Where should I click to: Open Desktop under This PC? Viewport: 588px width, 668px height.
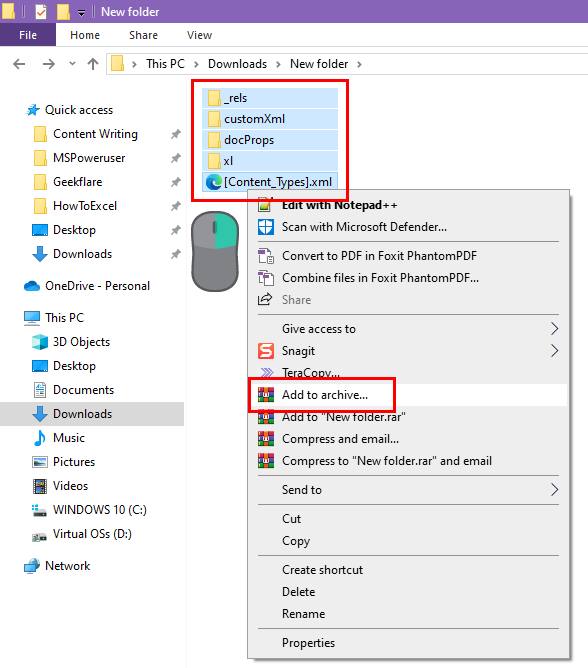tap(74, 366)
